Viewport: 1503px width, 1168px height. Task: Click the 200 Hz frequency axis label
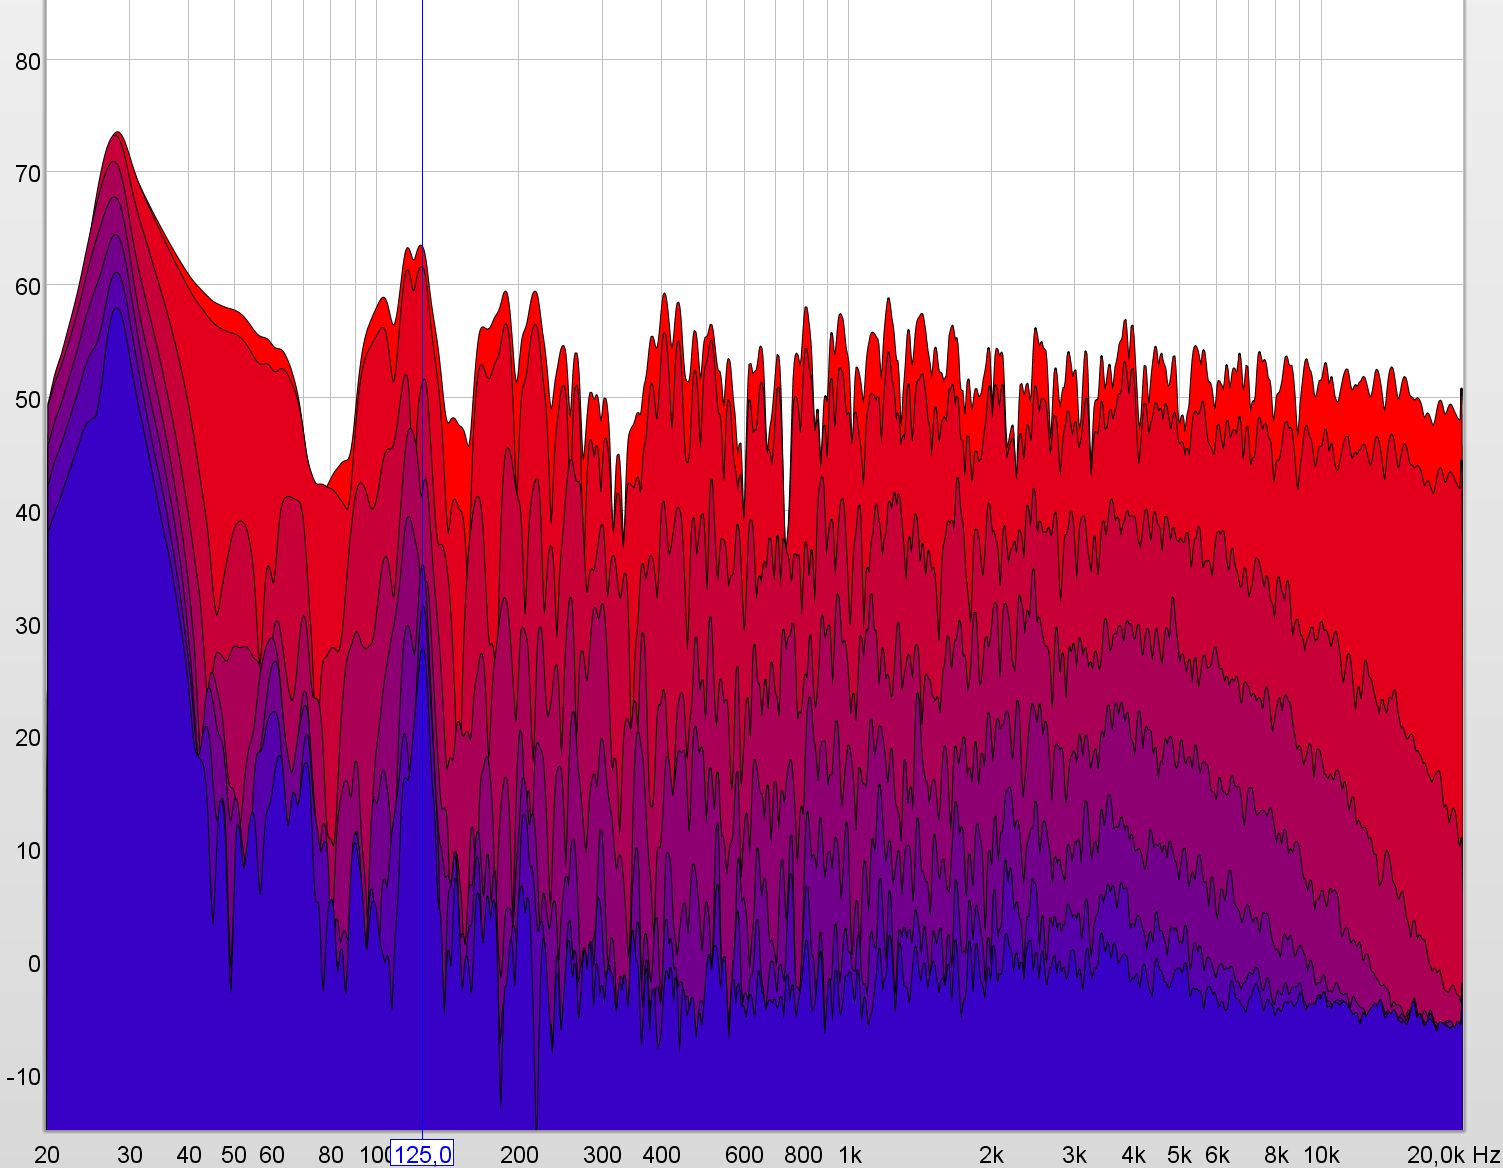point(518,1155)
